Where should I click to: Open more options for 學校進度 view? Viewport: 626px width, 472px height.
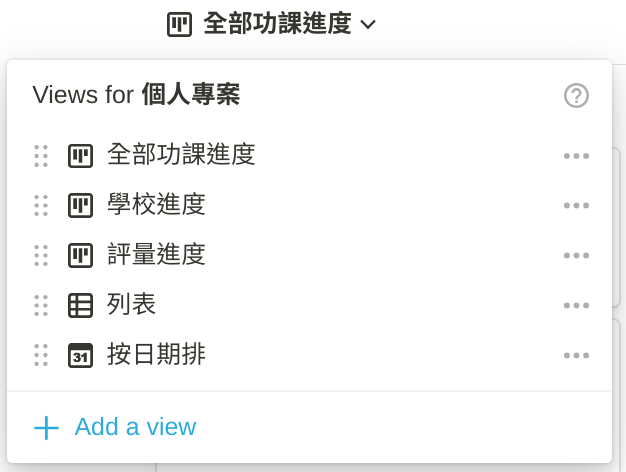tap(576, 205)
